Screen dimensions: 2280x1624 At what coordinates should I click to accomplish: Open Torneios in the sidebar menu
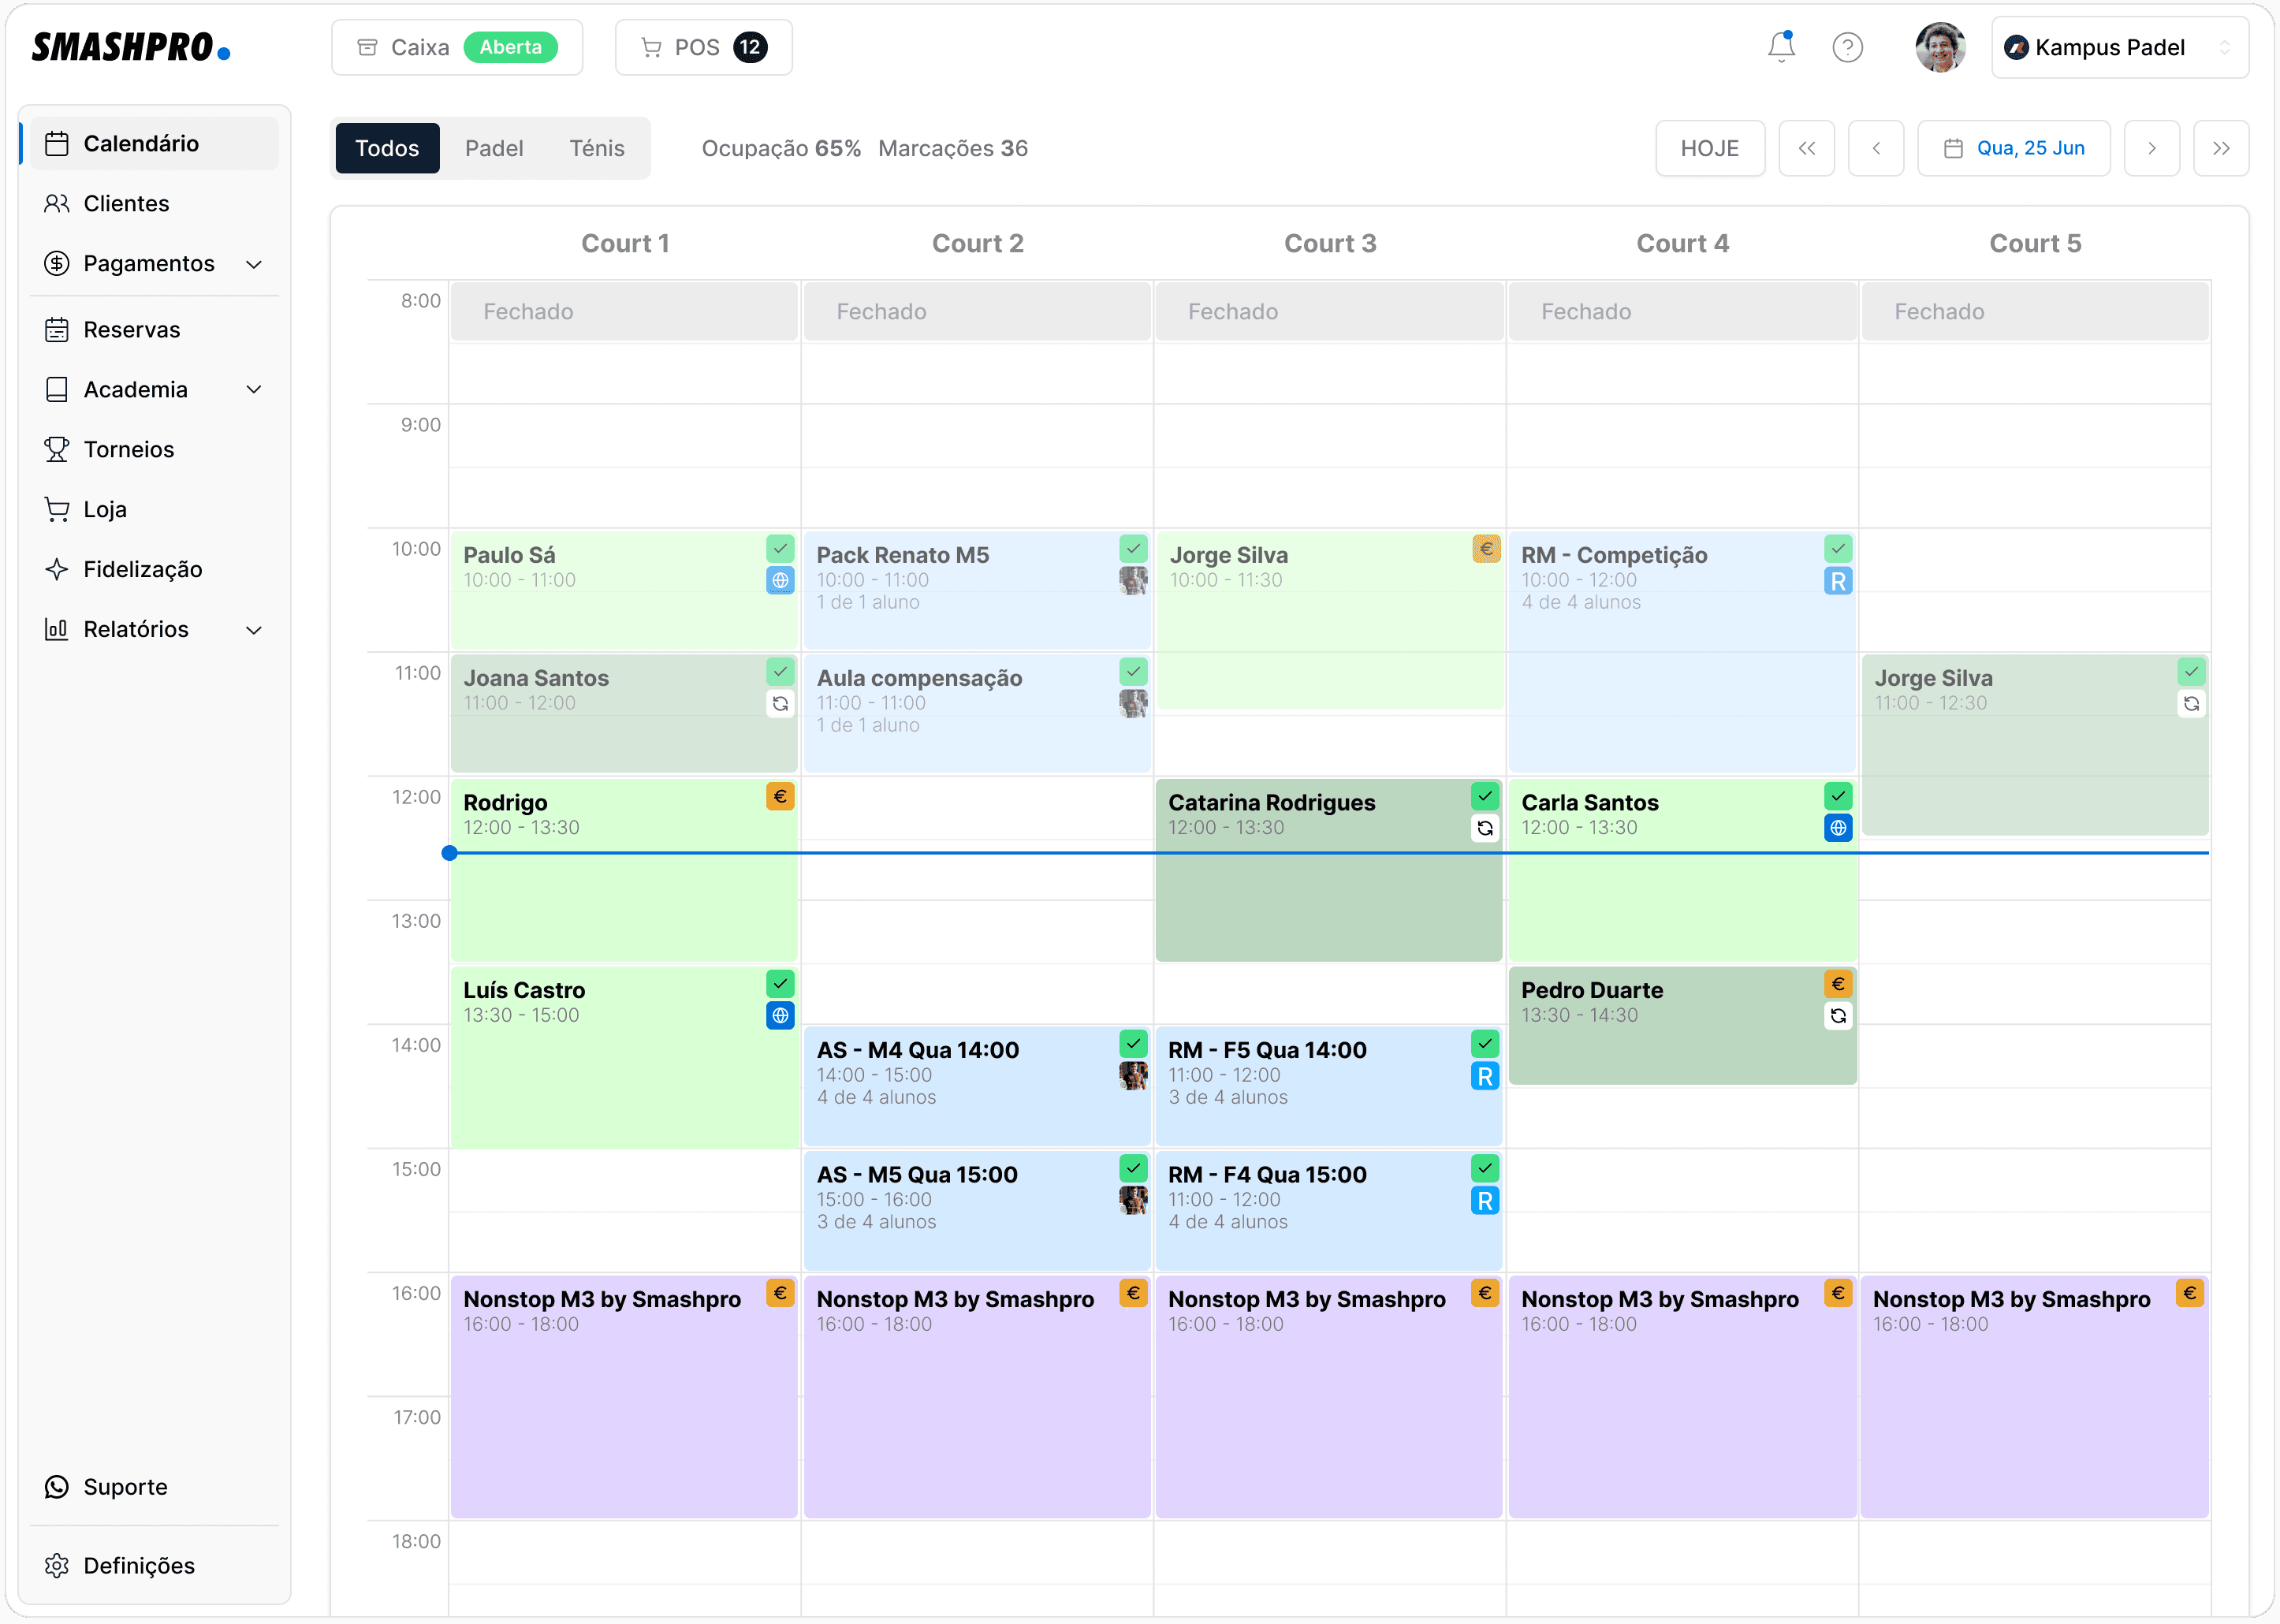pyautogui.click(x=129, y=449)
